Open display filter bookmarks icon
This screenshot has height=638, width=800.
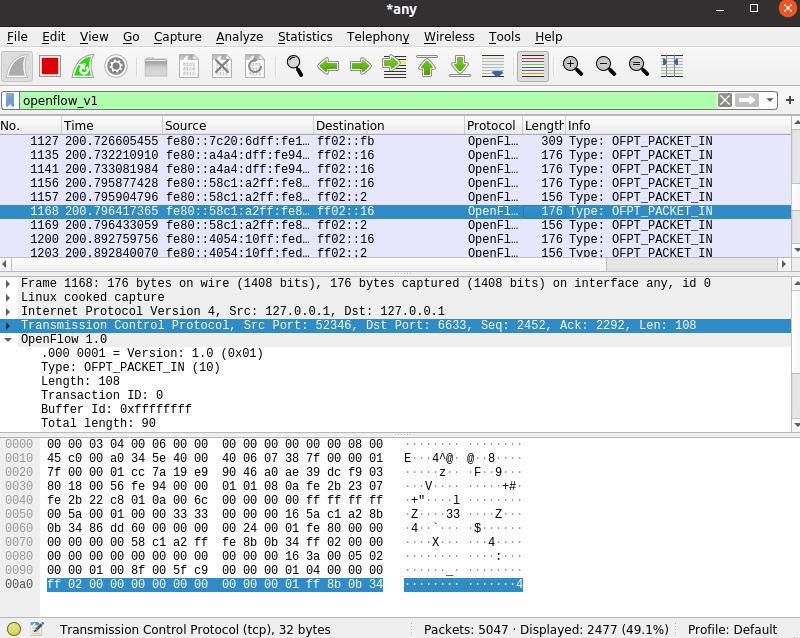(x=10, y=101)
